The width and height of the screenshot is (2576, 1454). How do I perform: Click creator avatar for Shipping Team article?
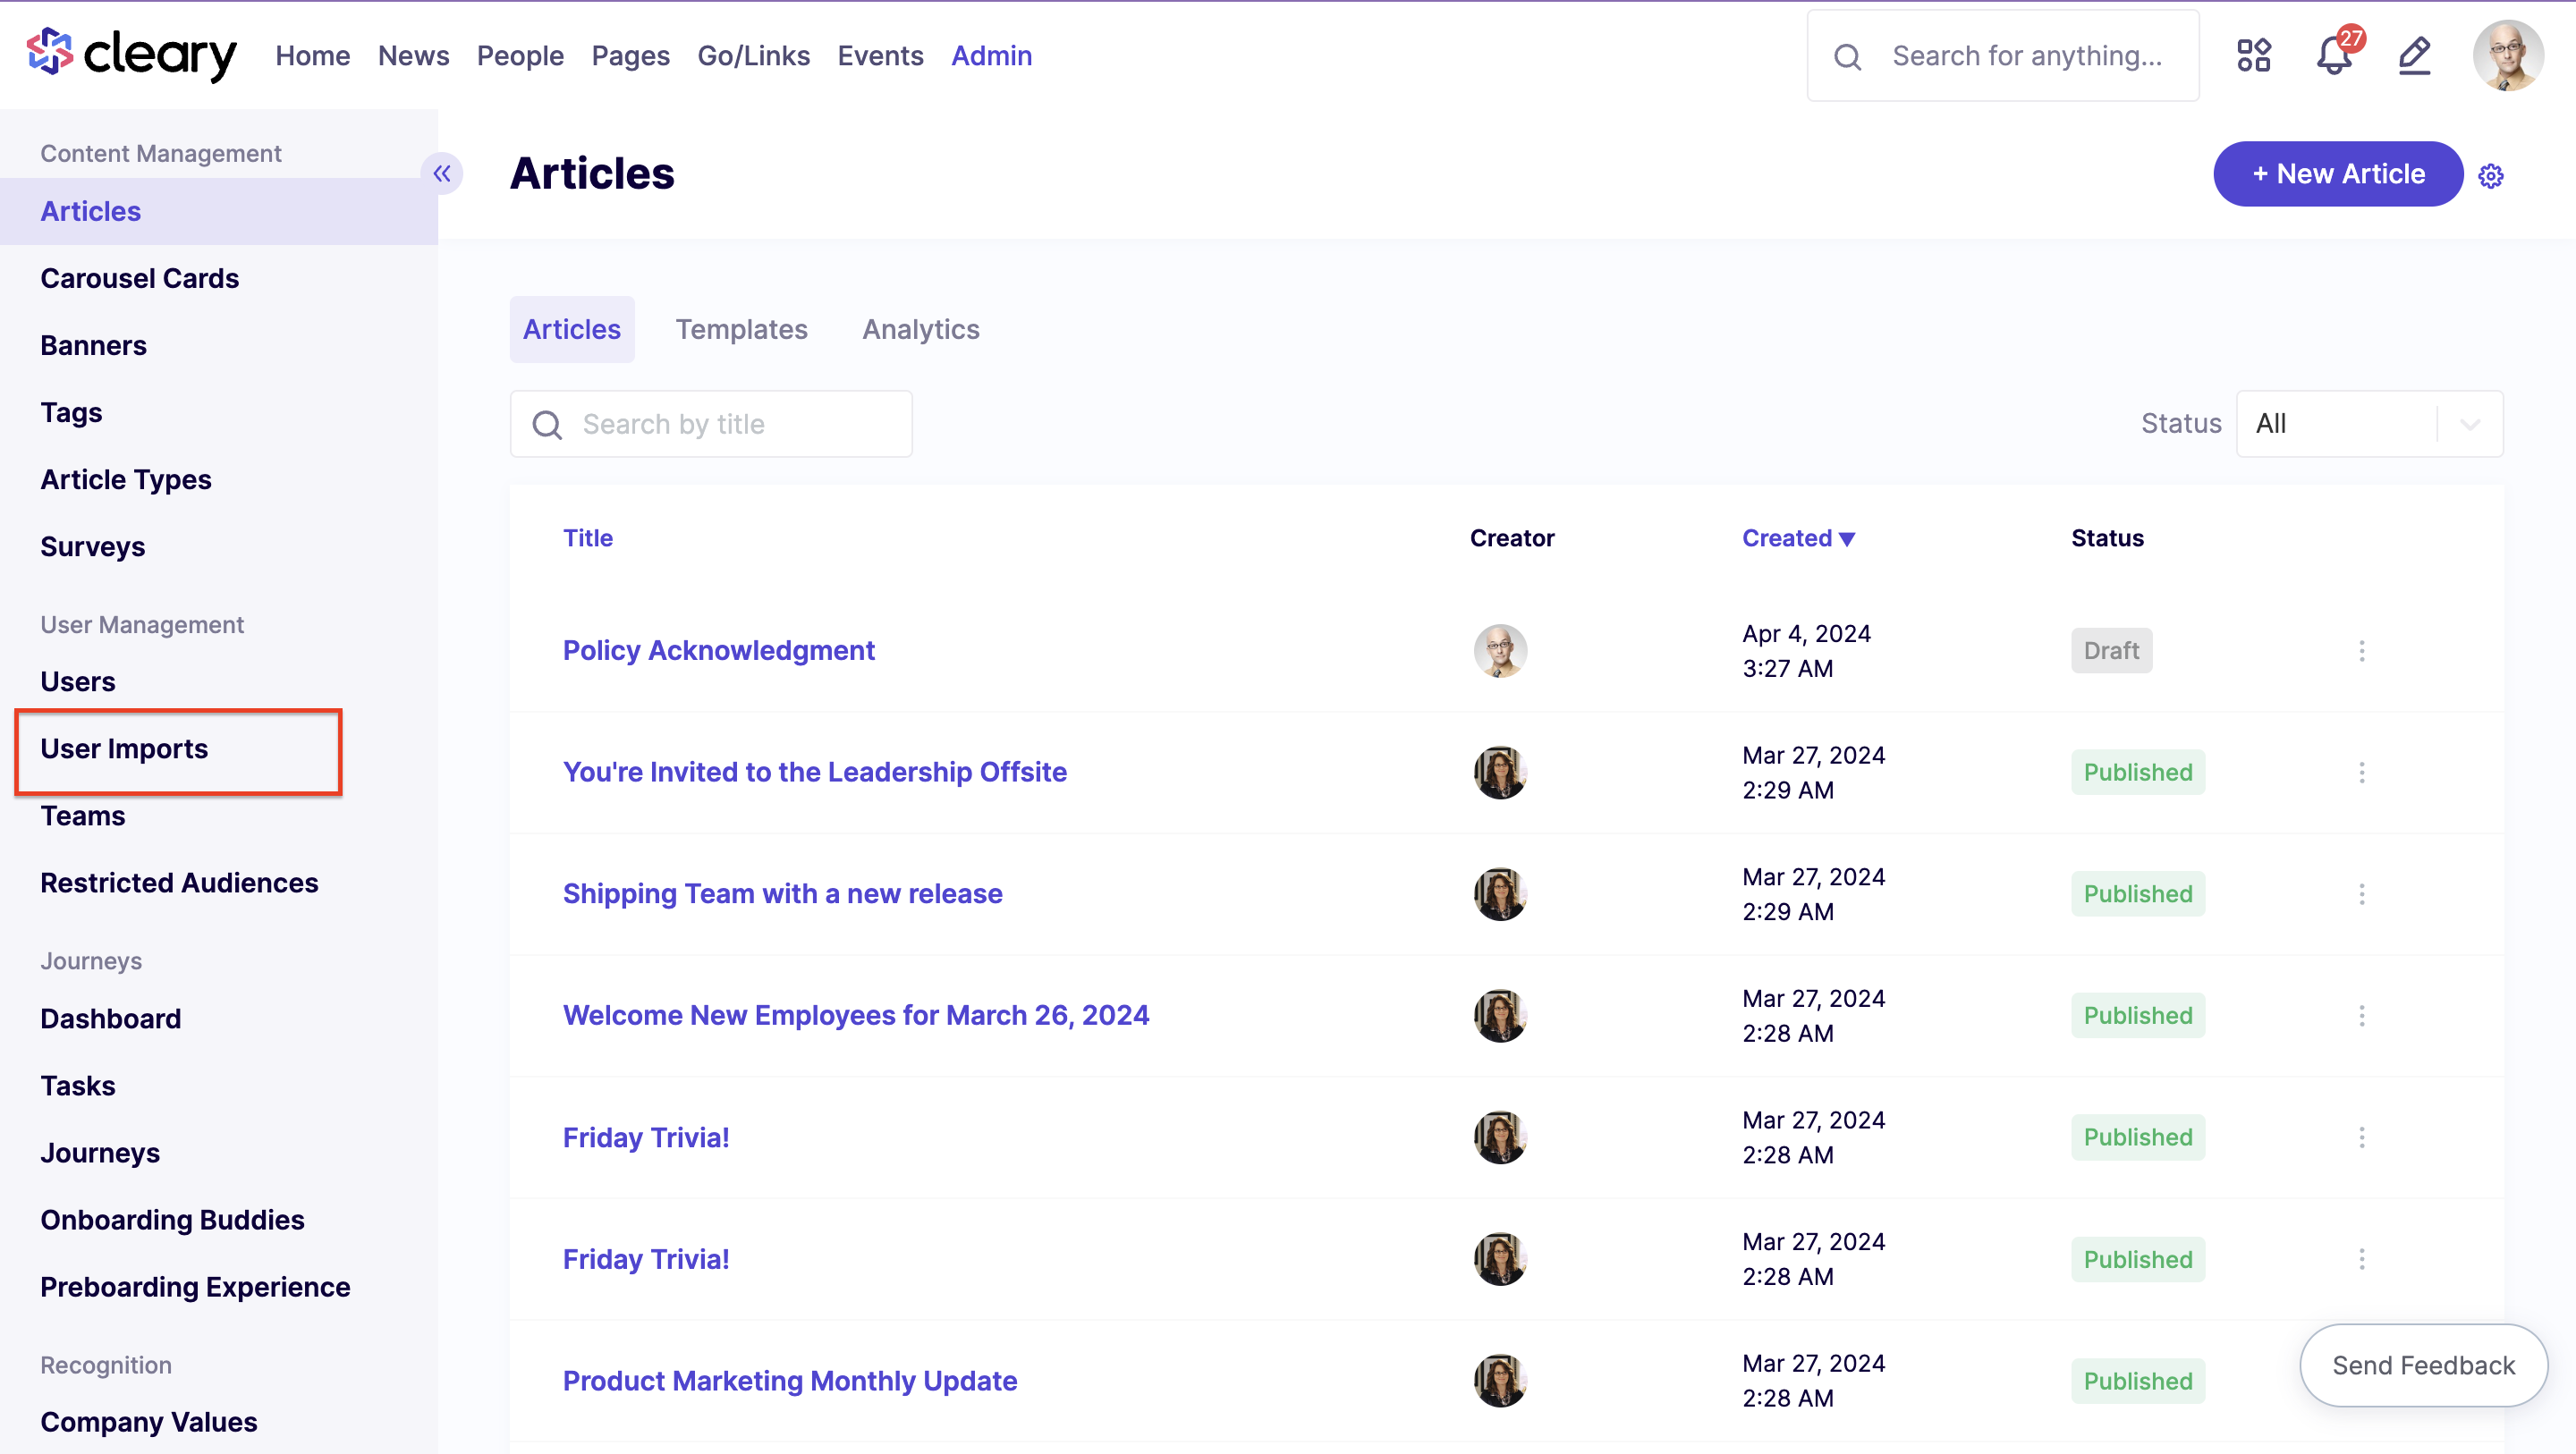tap(1500, 894)
